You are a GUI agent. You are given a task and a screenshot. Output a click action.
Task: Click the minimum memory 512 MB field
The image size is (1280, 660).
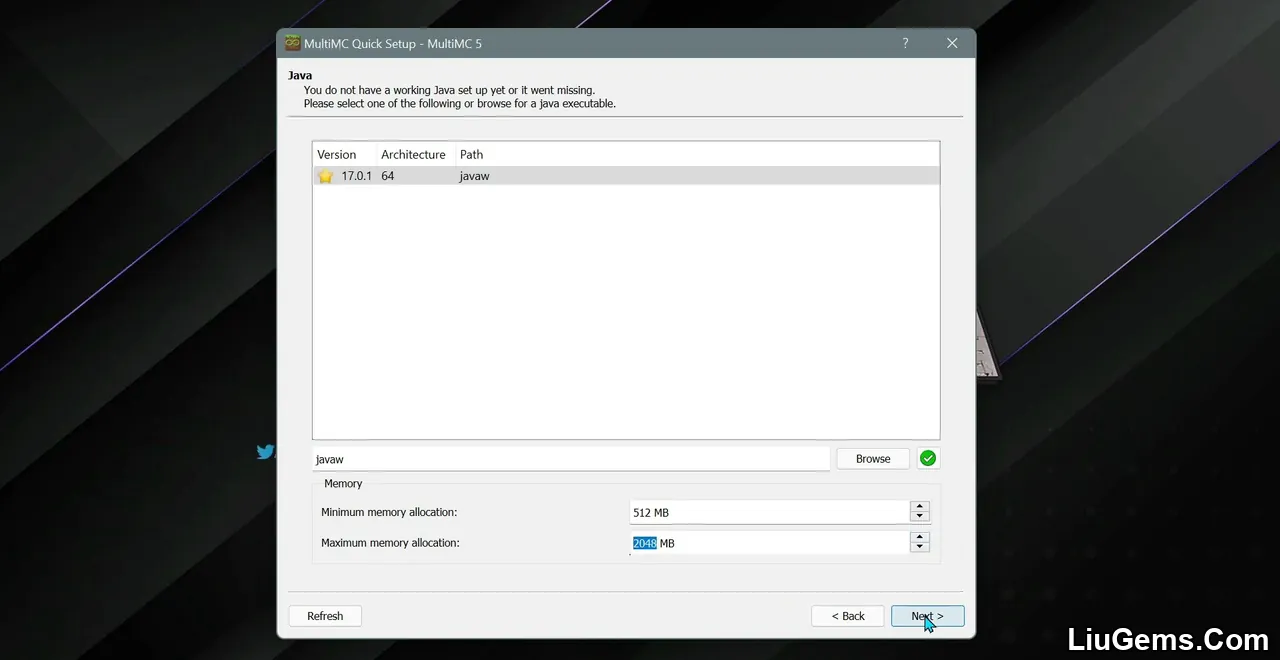point(770,512)
